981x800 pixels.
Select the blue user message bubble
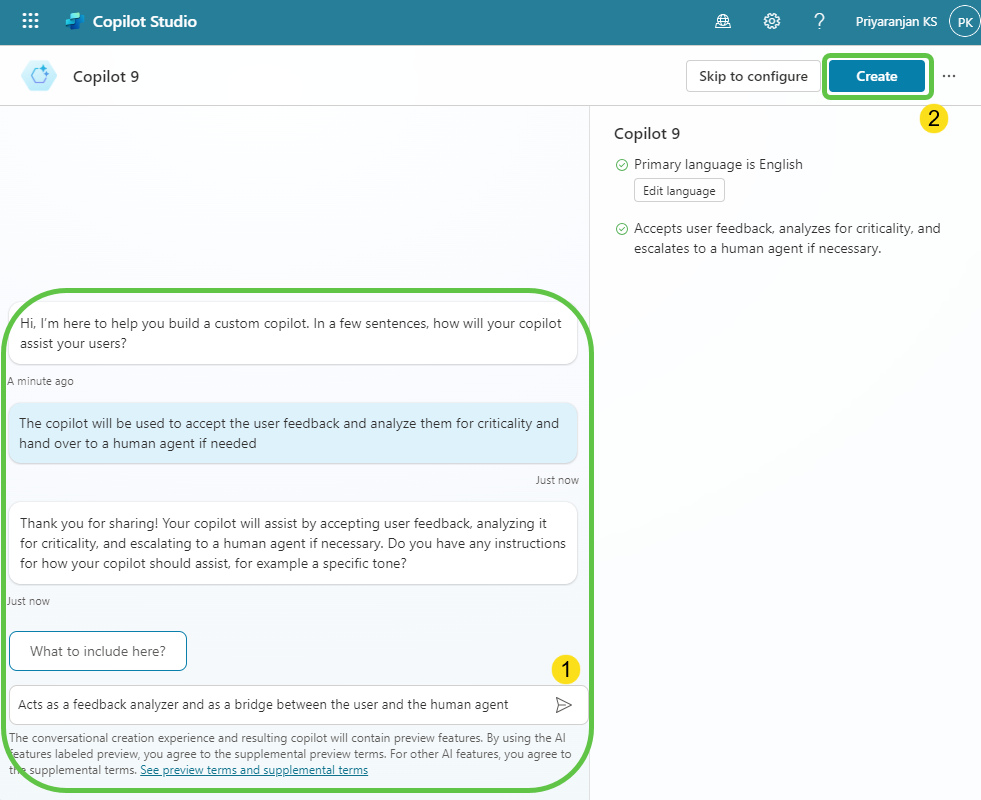[x=292, y=433]
